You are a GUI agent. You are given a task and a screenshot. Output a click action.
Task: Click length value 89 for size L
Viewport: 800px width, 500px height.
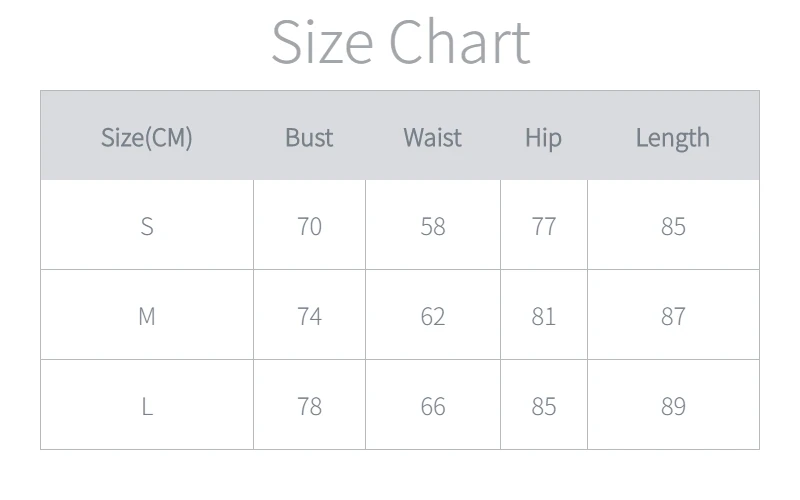tap(673, 406)
